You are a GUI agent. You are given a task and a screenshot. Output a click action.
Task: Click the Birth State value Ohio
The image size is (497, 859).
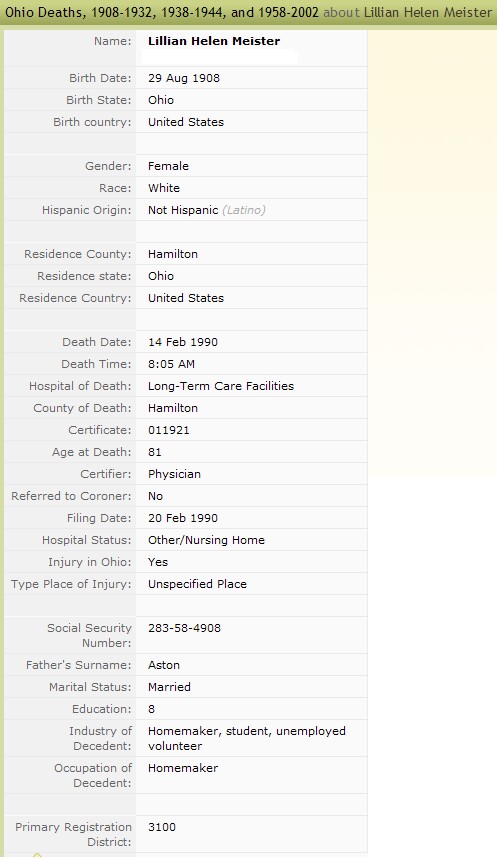click(161, 100)
